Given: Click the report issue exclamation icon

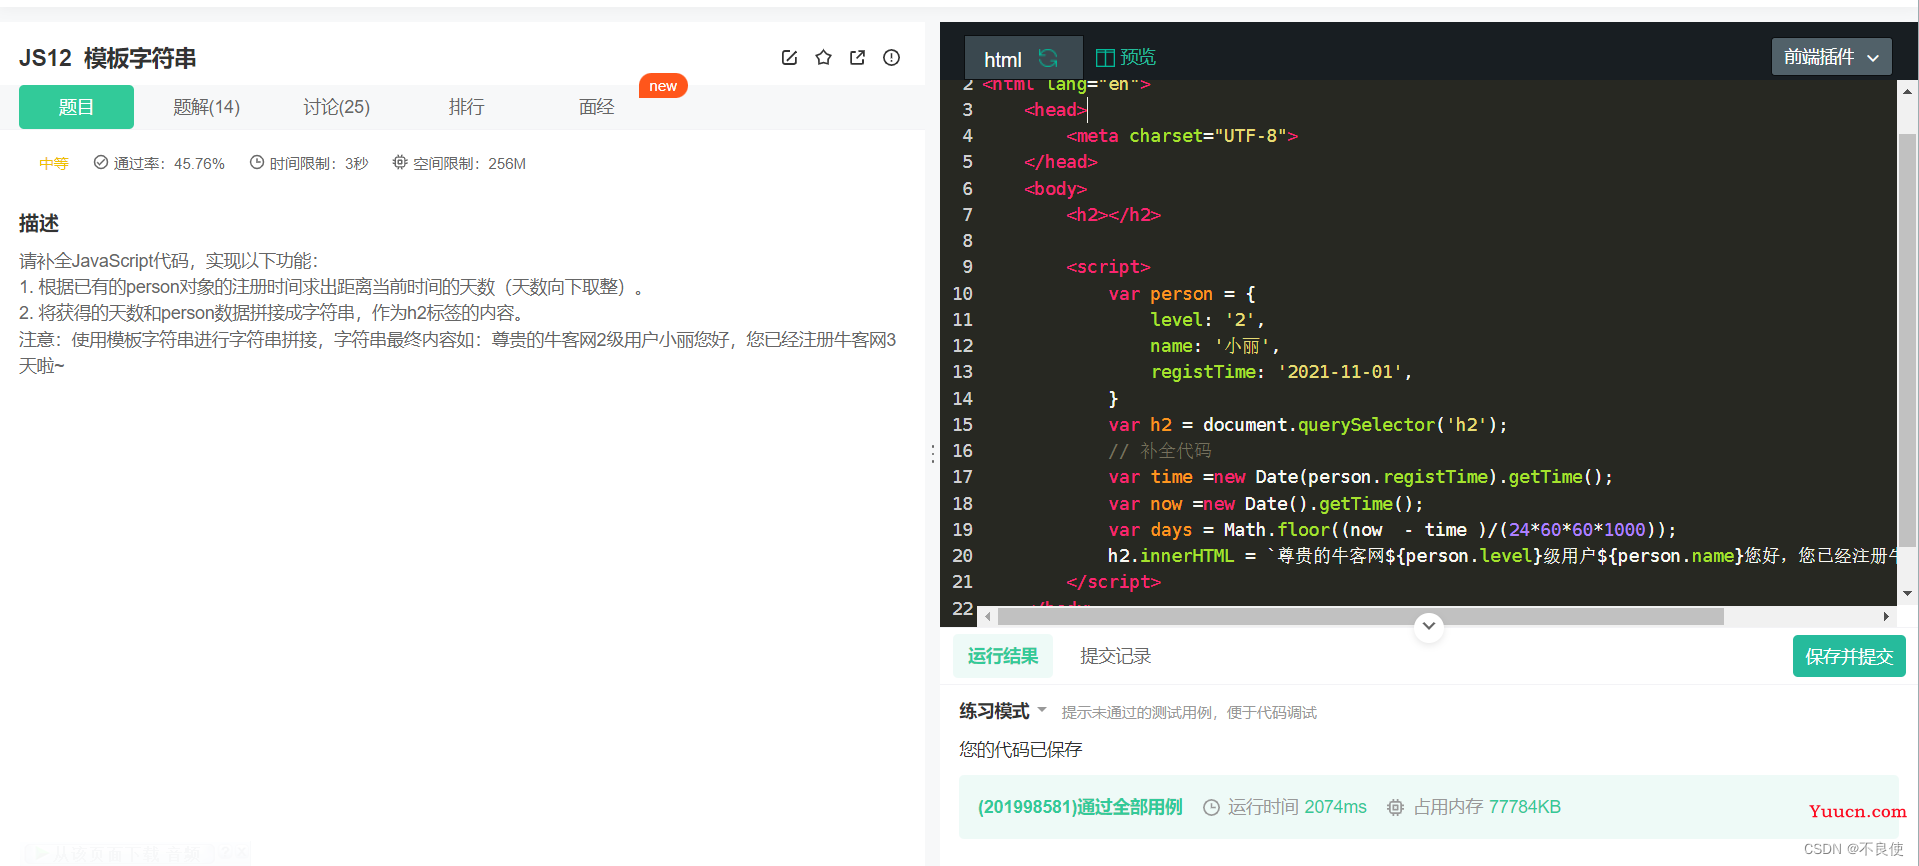Looking at the screenshot, I should click(891, 58).
